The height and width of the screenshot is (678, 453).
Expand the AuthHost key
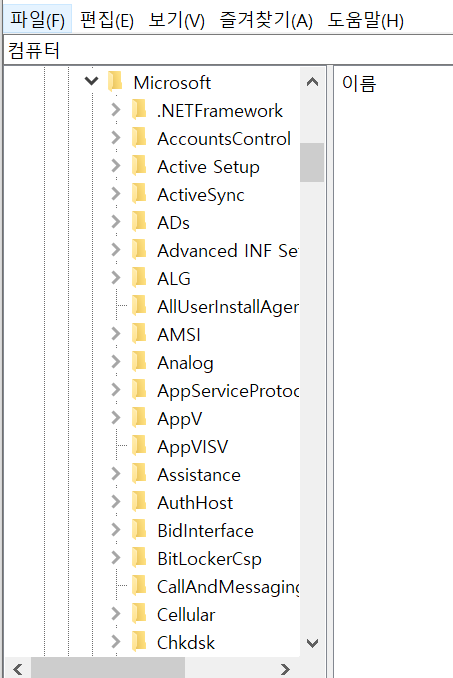click(115, 502)
